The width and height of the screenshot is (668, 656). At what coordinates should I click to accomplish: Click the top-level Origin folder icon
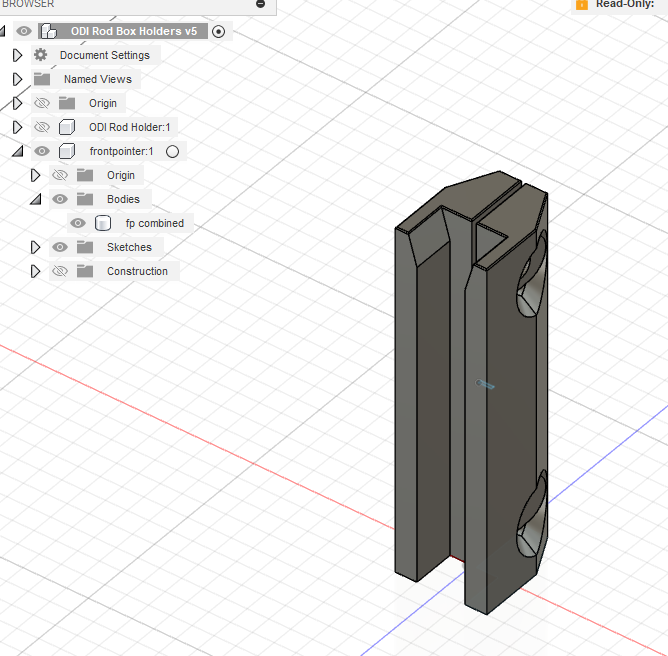coord(67,103)
